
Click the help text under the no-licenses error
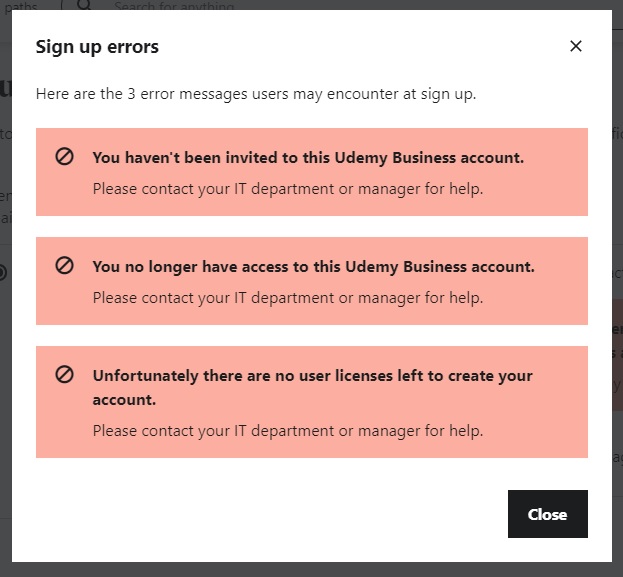[287, 431]
